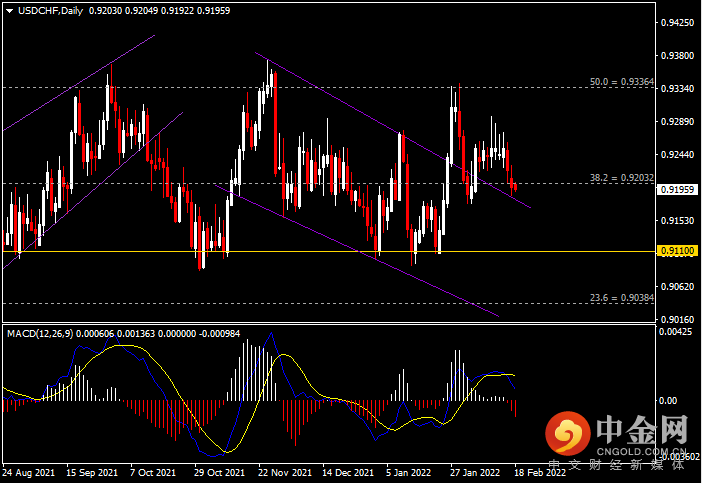Click the '23.6 = 0.90384' Fibonacci label
This screenshot has width=702, height=483.
[x=621, y=298]
